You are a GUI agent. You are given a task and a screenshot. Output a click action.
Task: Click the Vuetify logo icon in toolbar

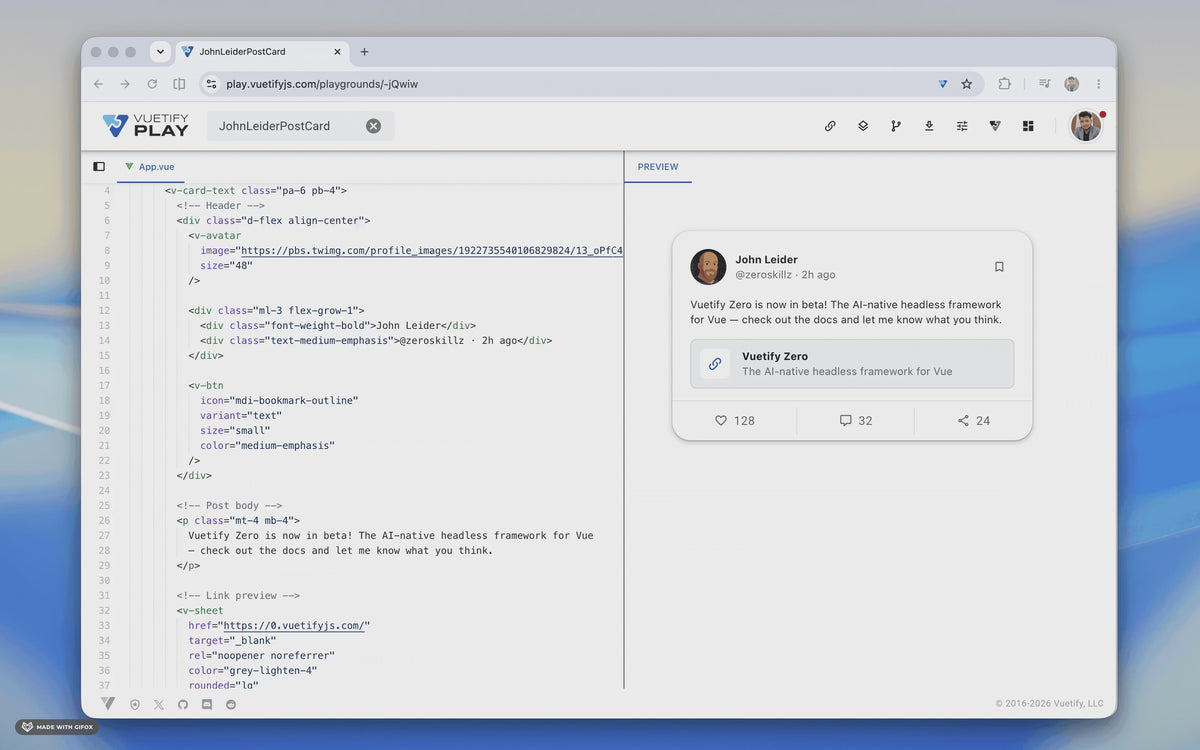995,126
